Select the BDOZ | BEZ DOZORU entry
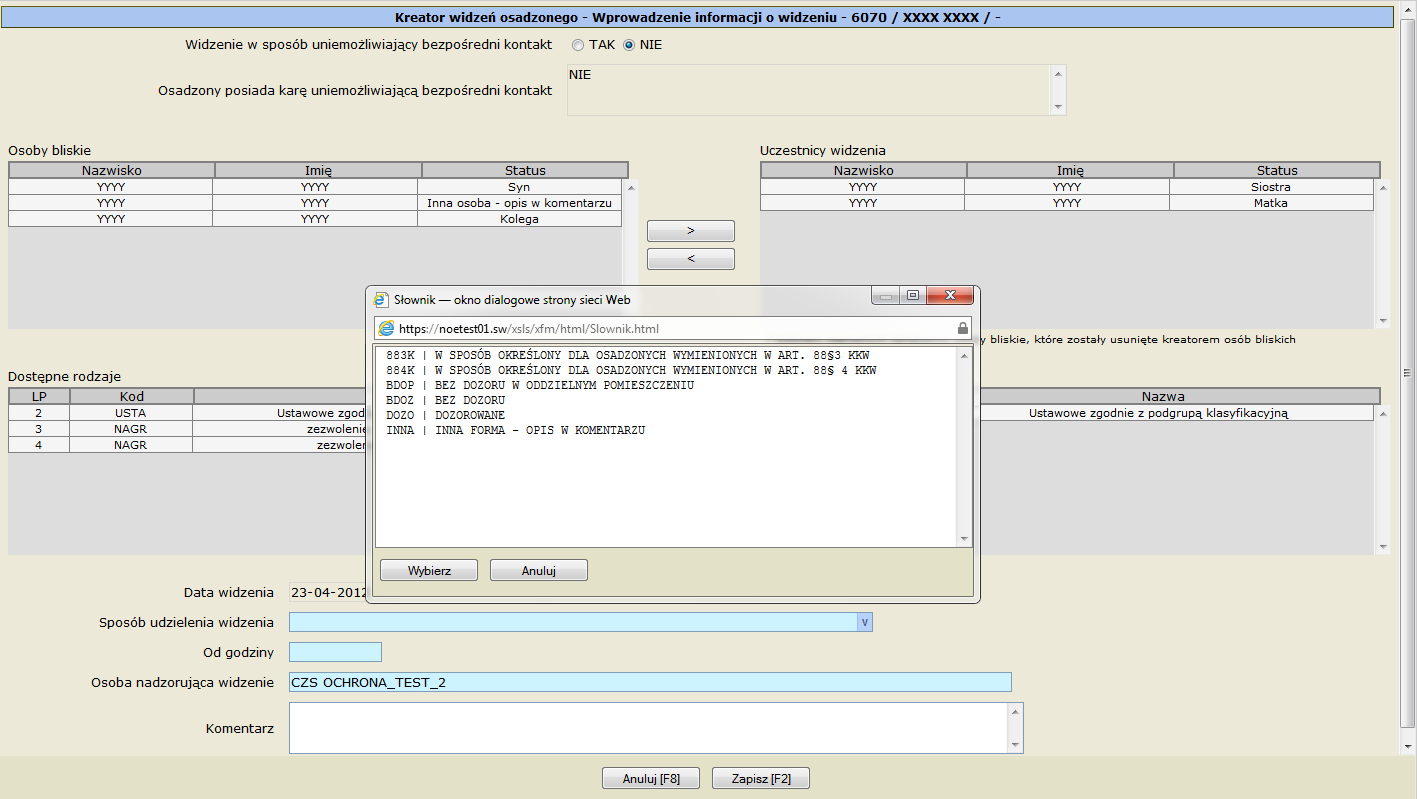 445,400
